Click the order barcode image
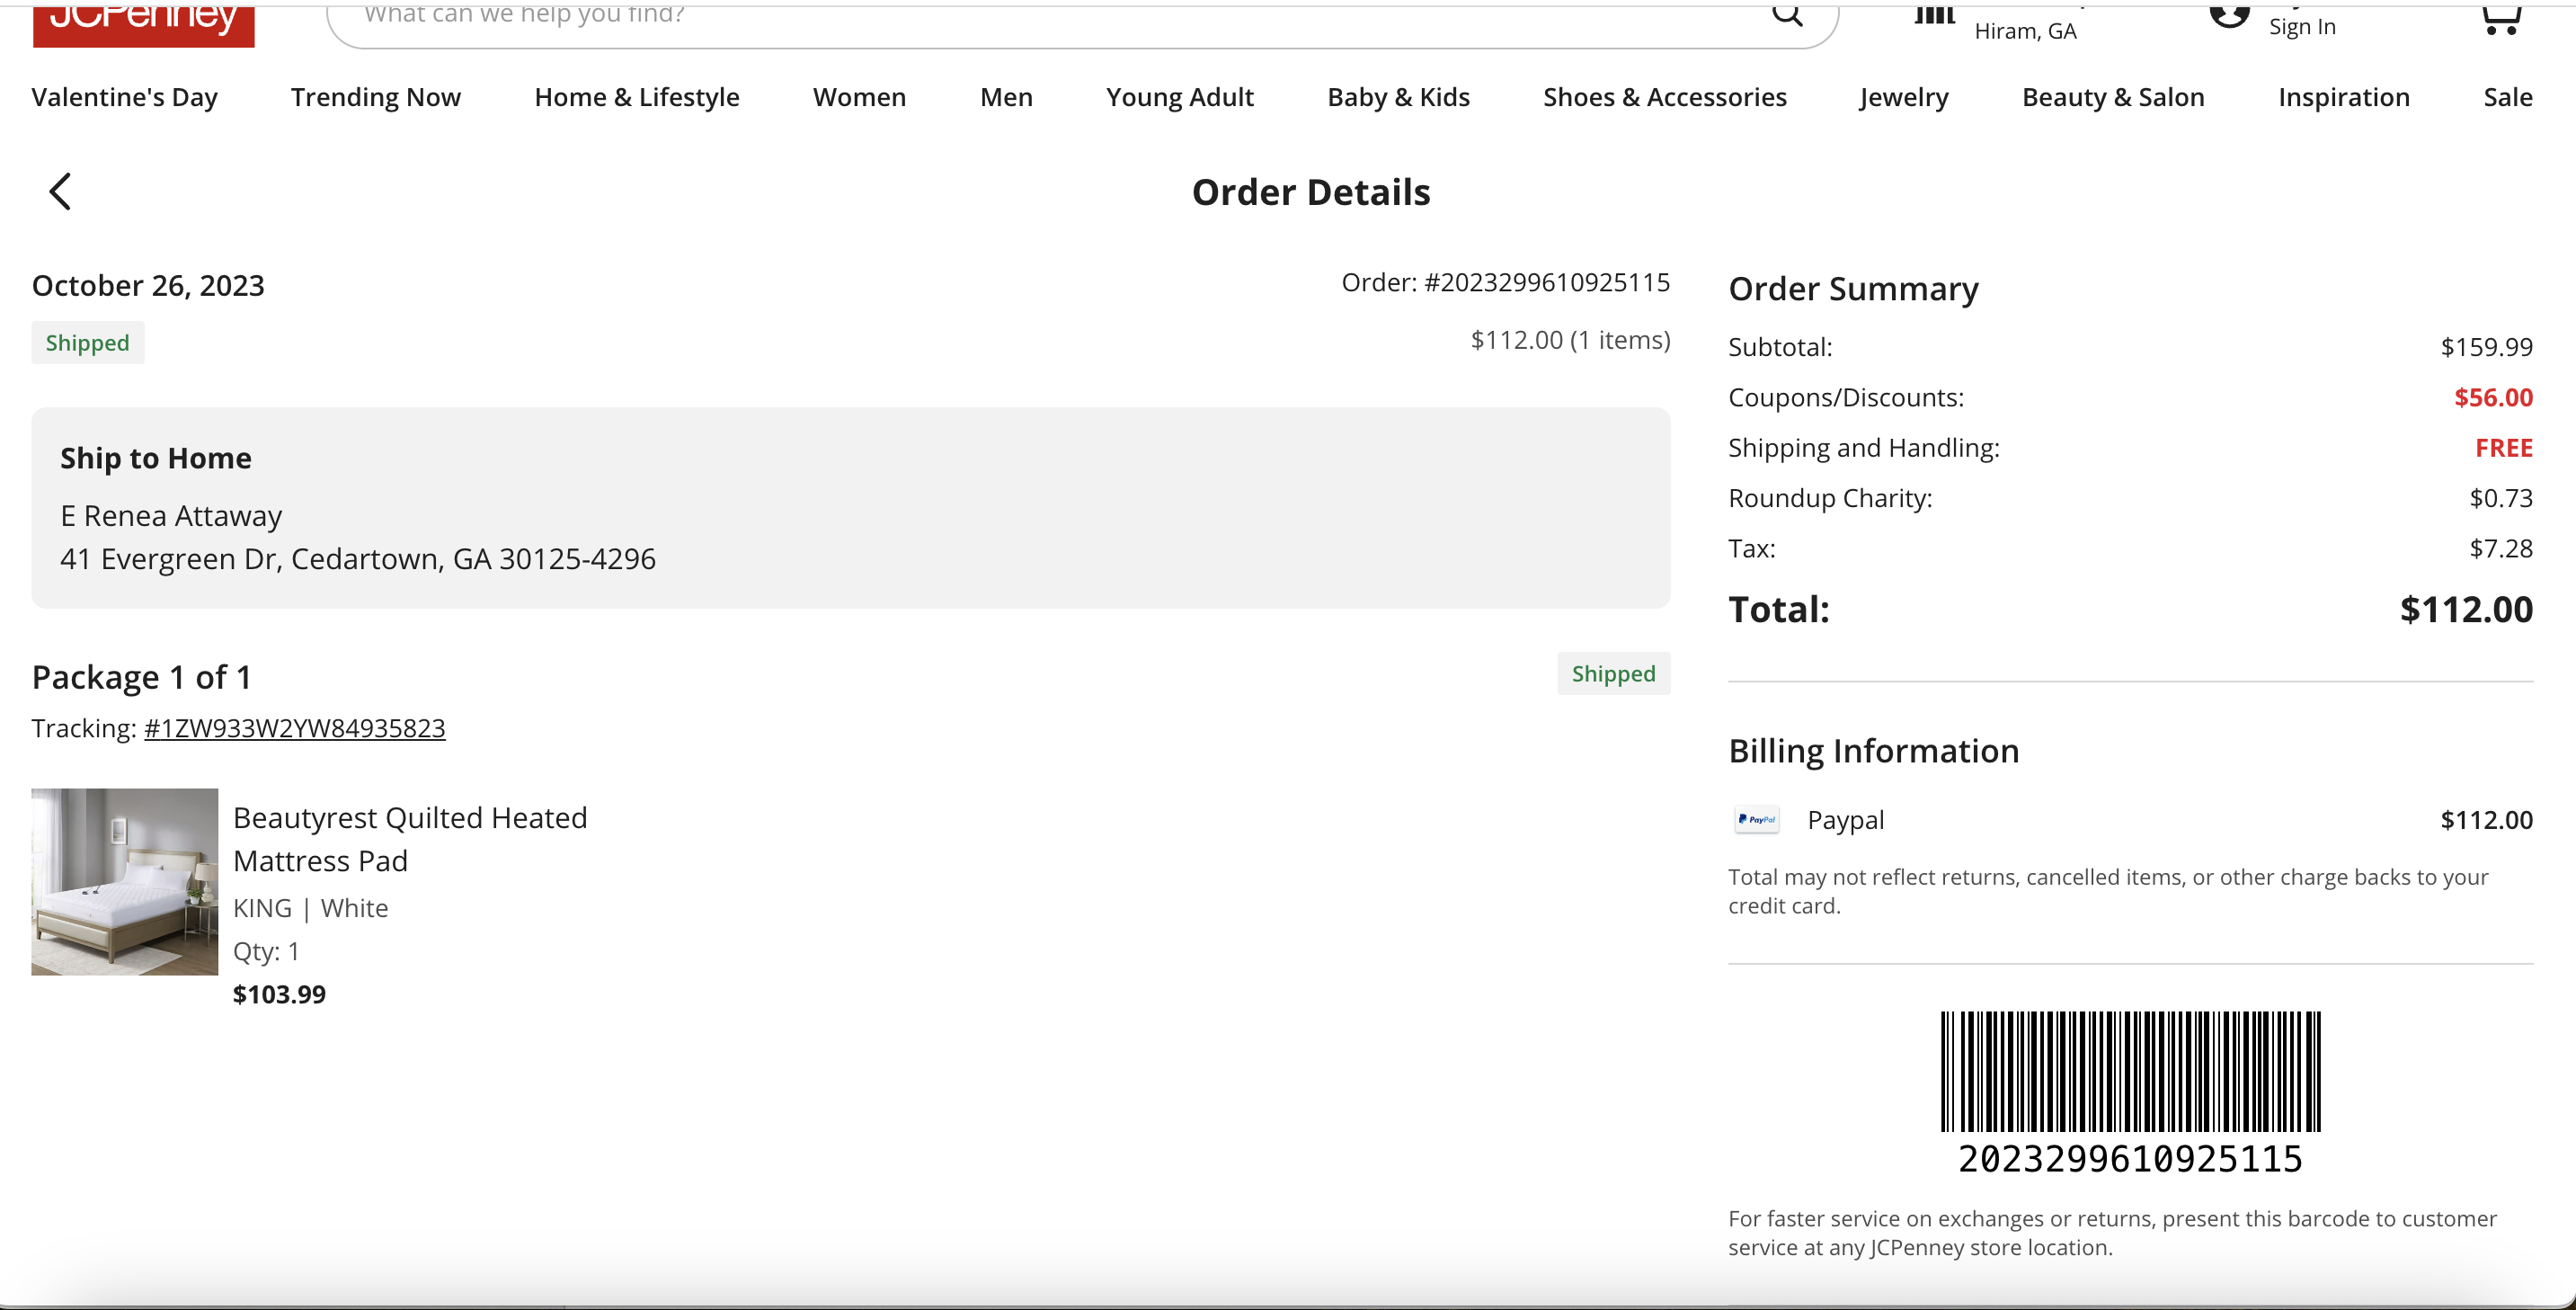 [x=2130, y=1071]
